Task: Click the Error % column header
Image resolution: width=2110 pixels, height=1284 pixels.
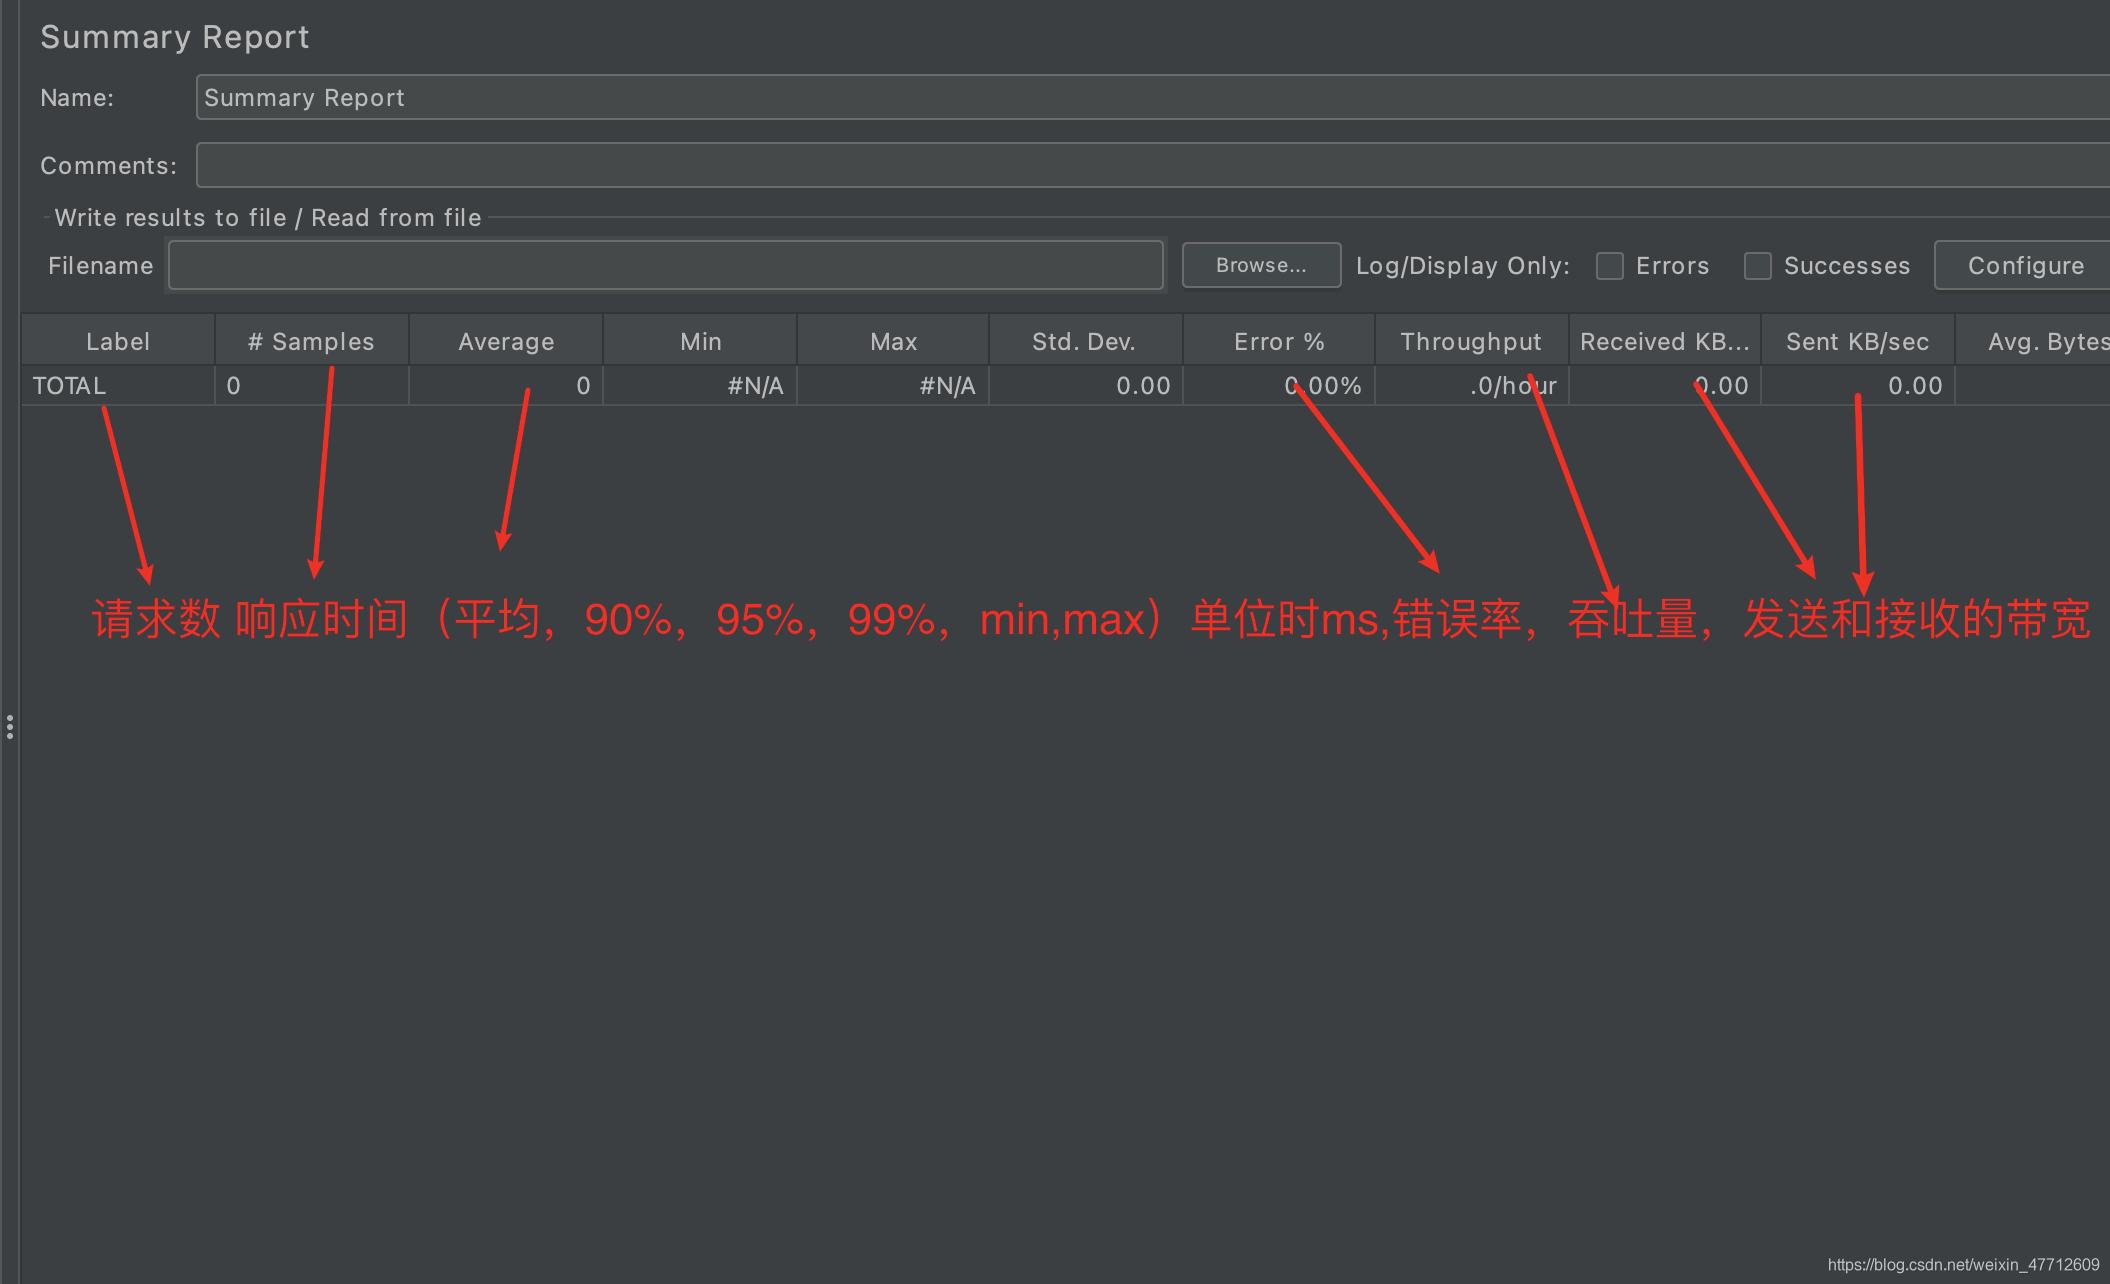Action: click(1279, 341)
